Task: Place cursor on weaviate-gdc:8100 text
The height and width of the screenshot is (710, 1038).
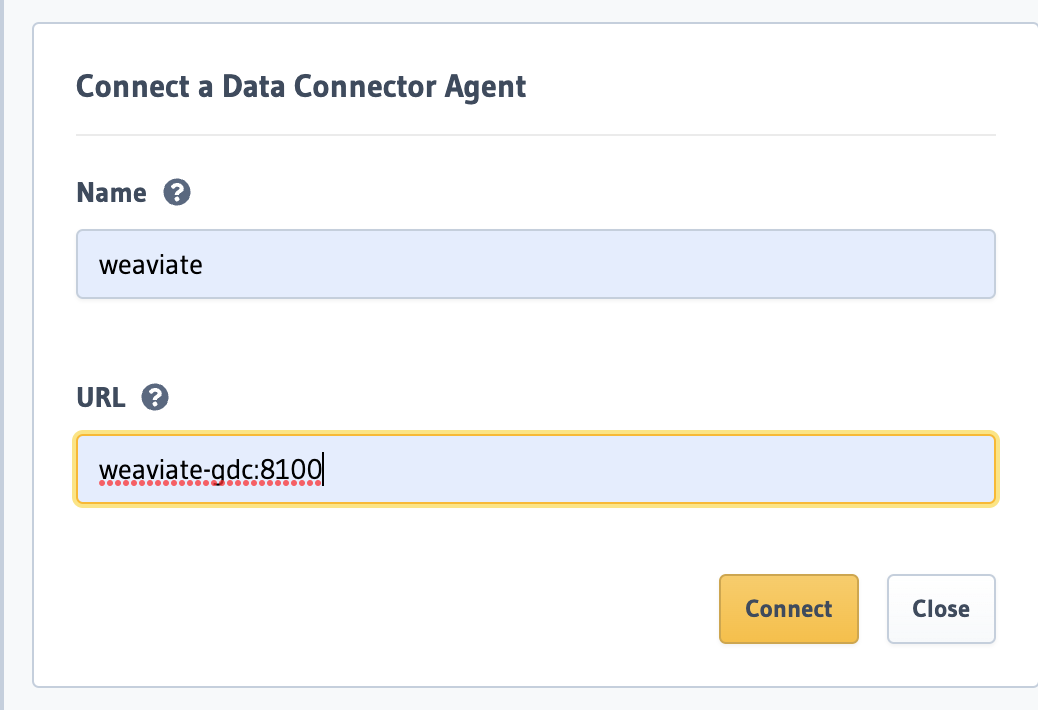Action: coord(211,470)
